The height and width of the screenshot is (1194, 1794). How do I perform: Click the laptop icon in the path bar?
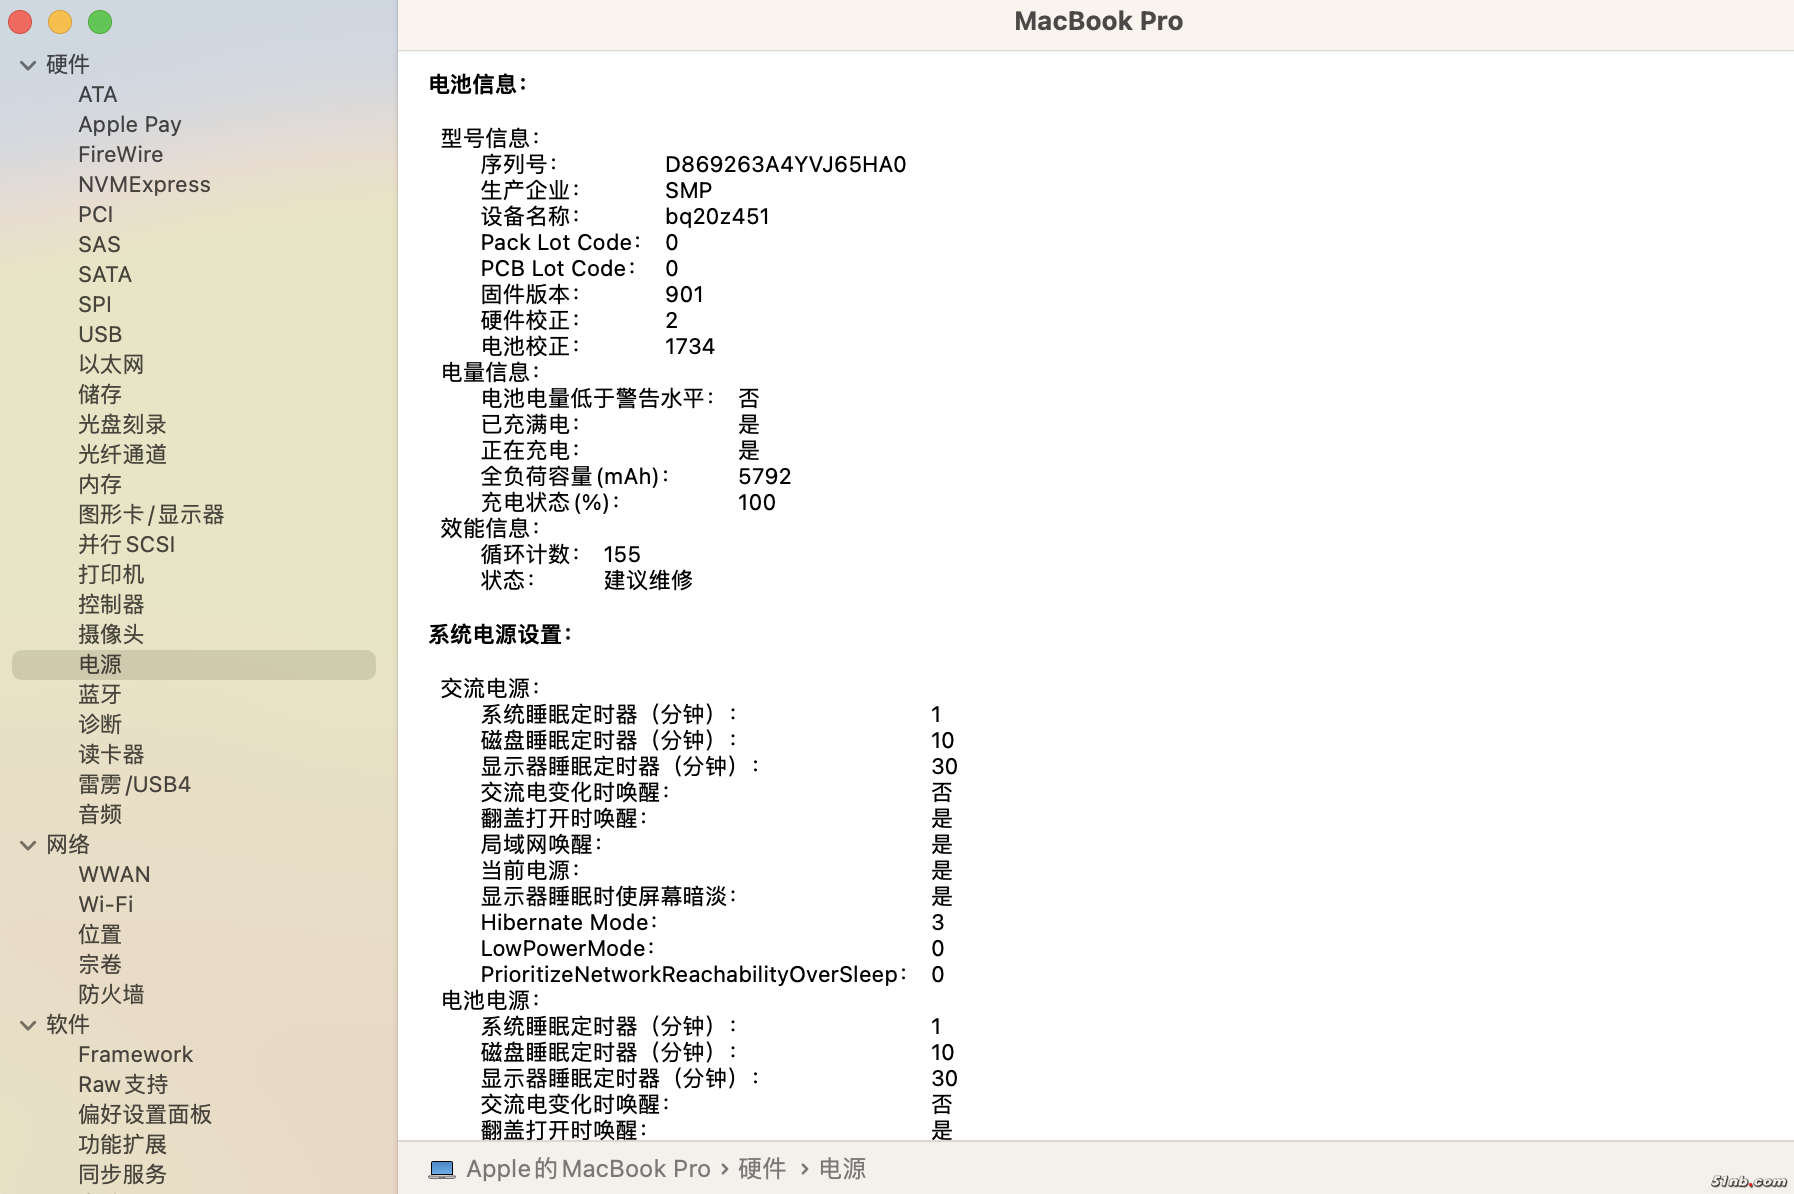pyautogui.click(x=442, y=1169)
